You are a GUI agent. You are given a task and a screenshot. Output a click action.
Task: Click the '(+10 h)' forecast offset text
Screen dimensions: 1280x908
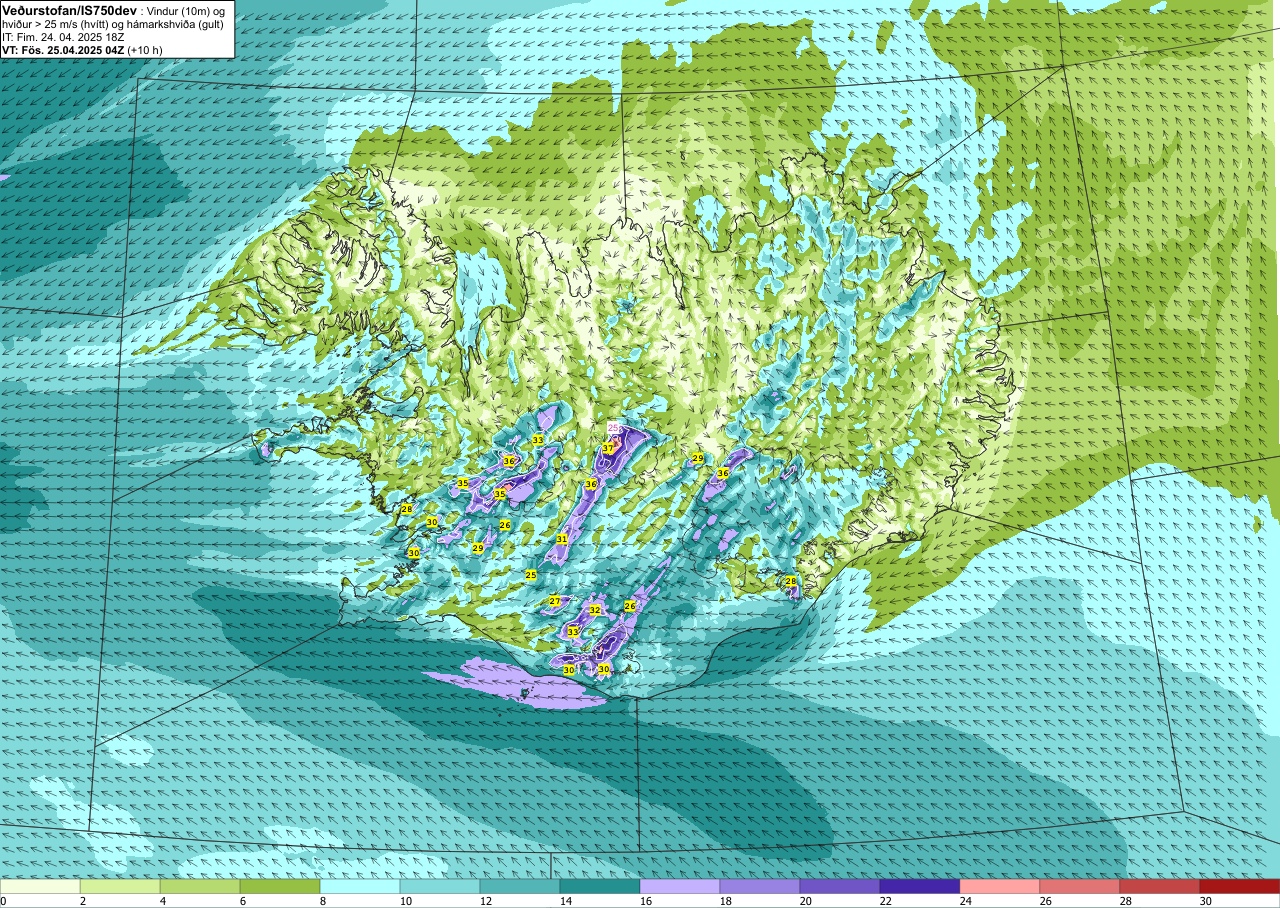pyautogui.click(x=145, y=50)
